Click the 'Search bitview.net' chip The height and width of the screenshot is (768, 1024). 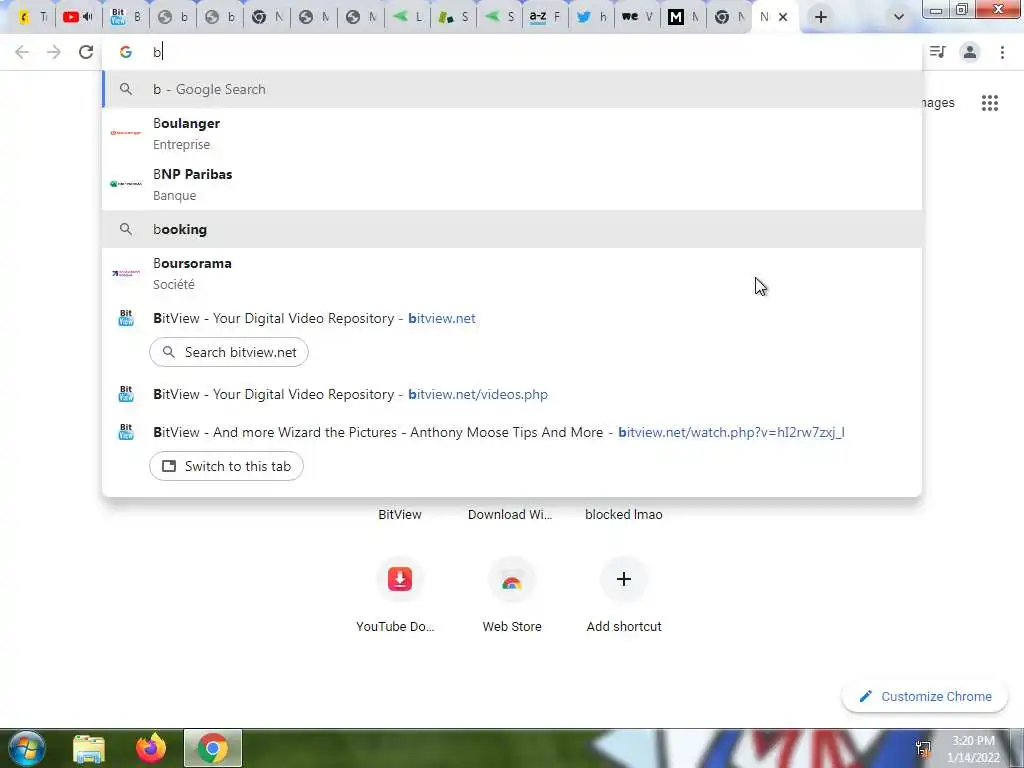pos(229,353)
